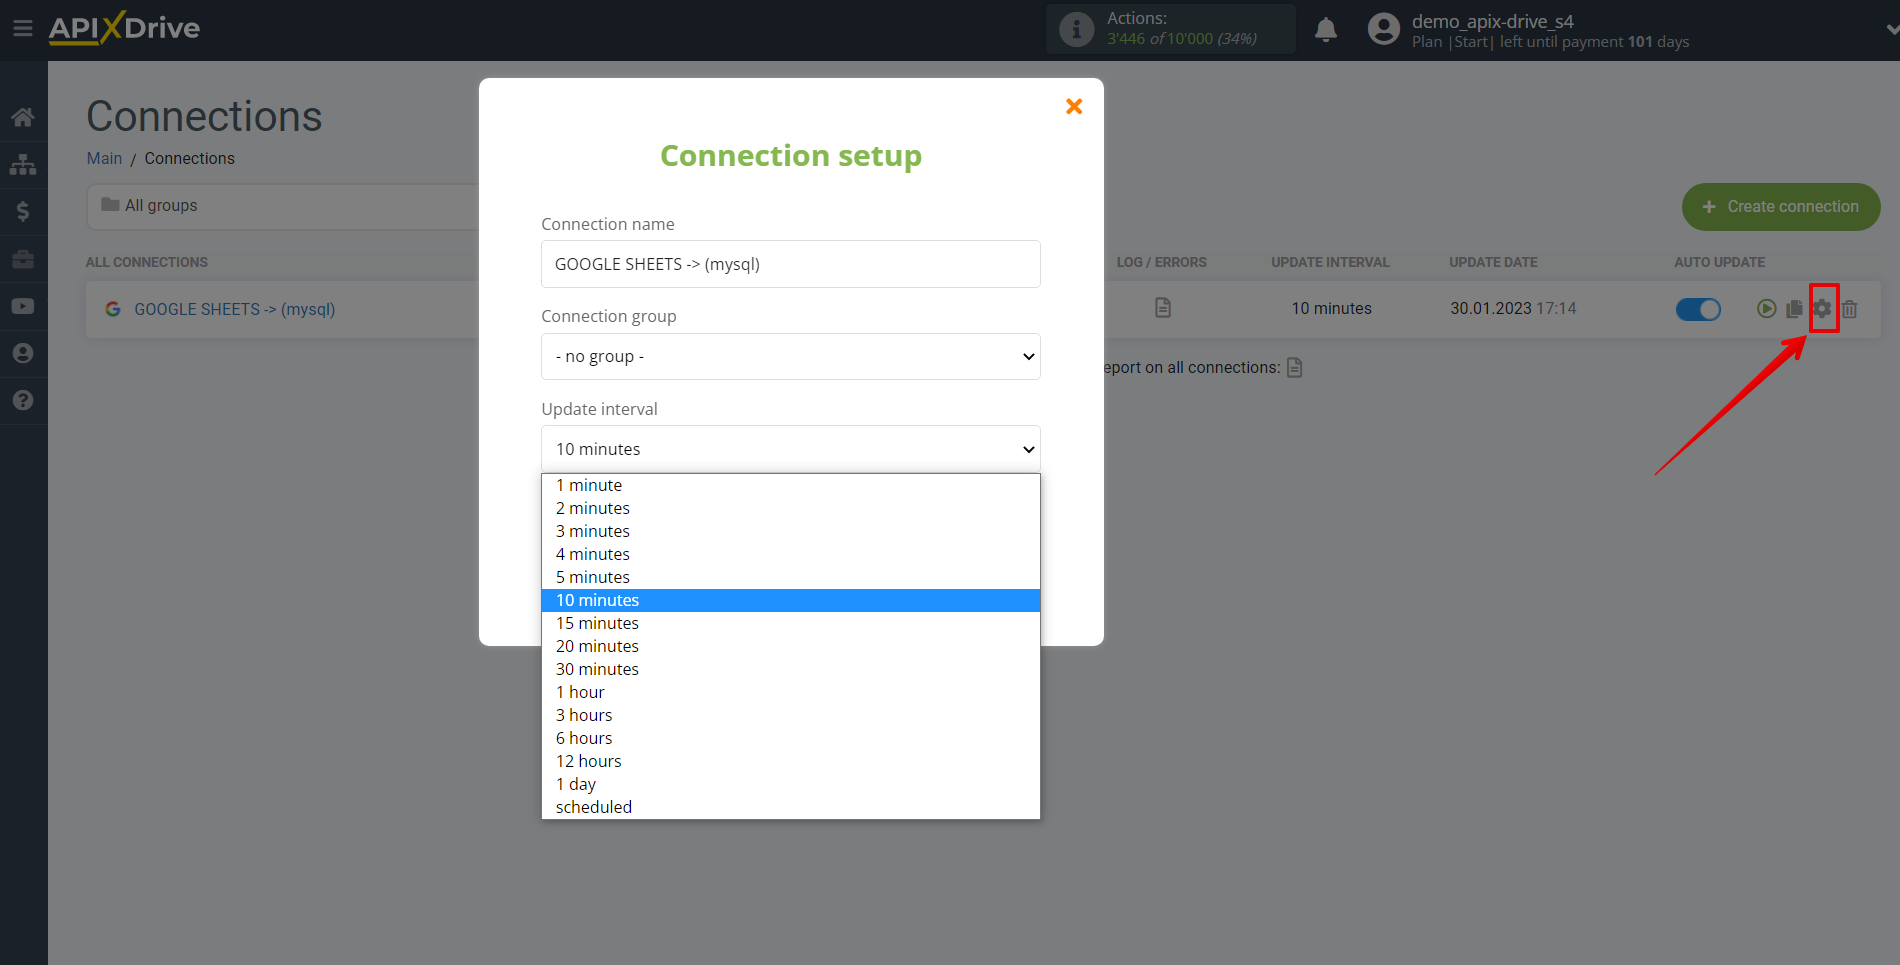Viewport: 1900px width, 965px height.
Task: Open the video tutorials sidebar icon
Action: click(23, 306)
